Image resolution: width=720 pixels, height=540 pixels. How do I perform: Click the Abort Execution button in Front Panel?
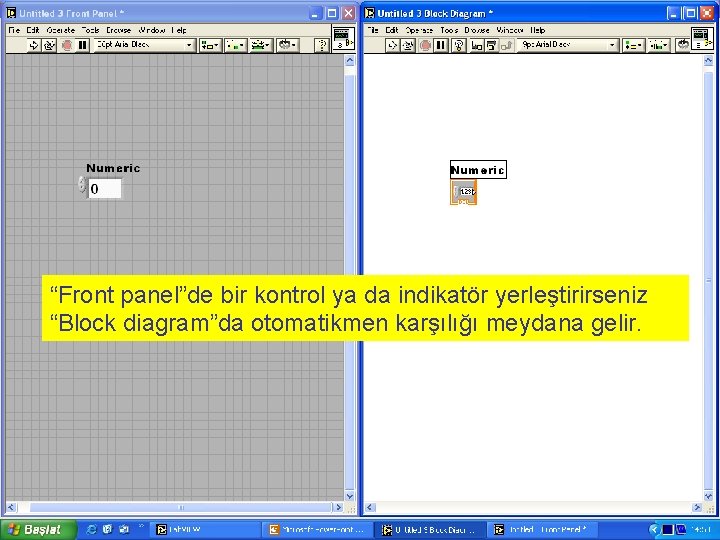67,45
